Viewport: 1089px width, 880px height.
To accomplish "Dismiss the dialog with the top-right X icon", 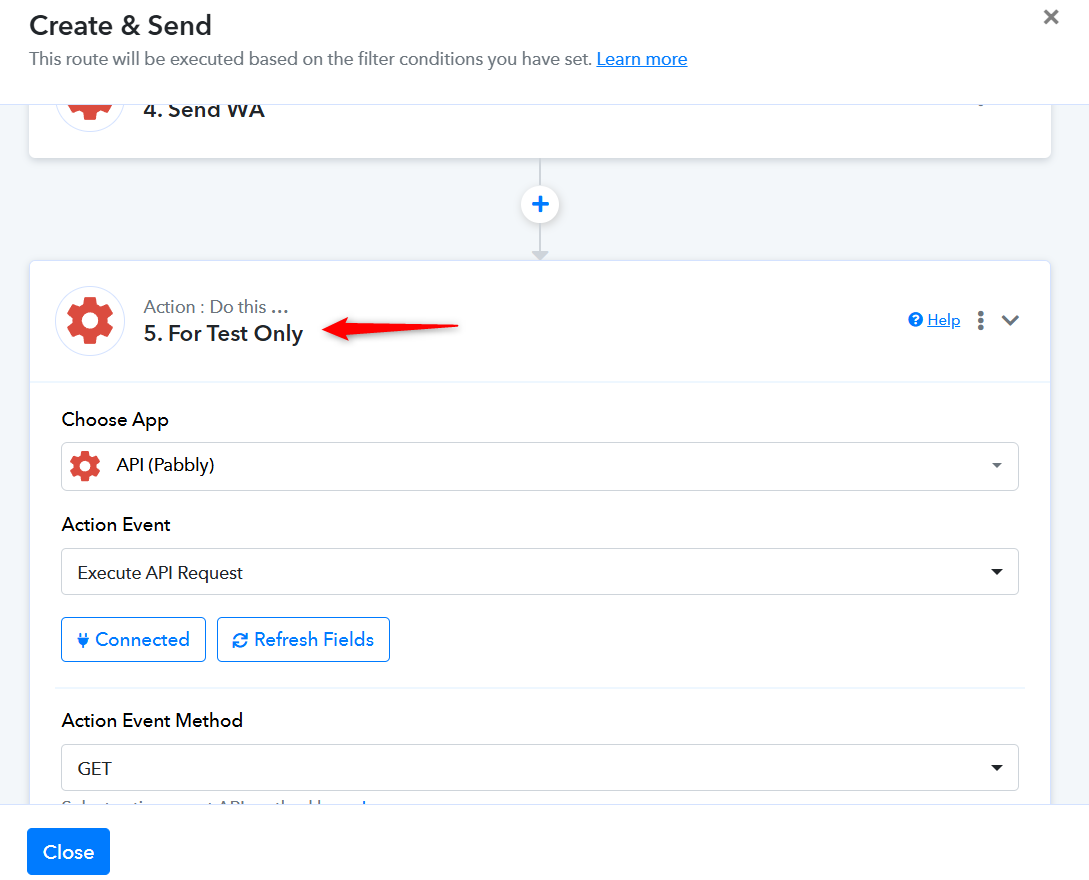I will tap(1051, 17).
